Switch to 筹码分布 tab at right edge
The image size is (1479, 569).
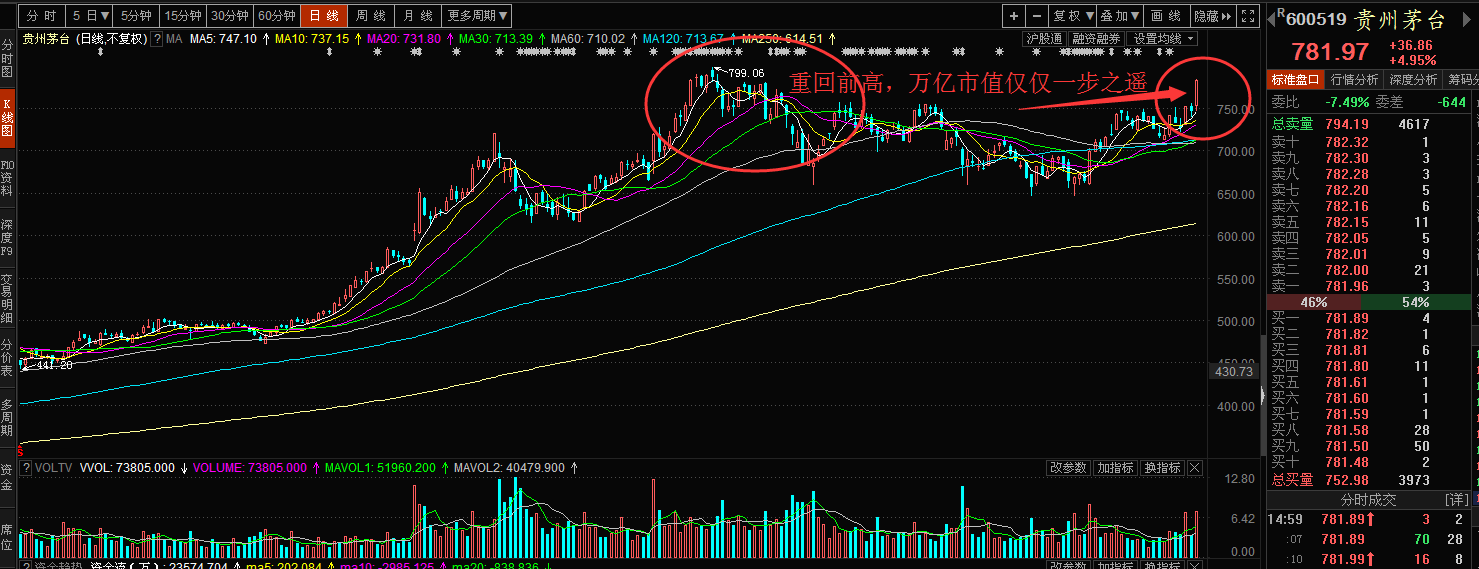coord(1461,80)
